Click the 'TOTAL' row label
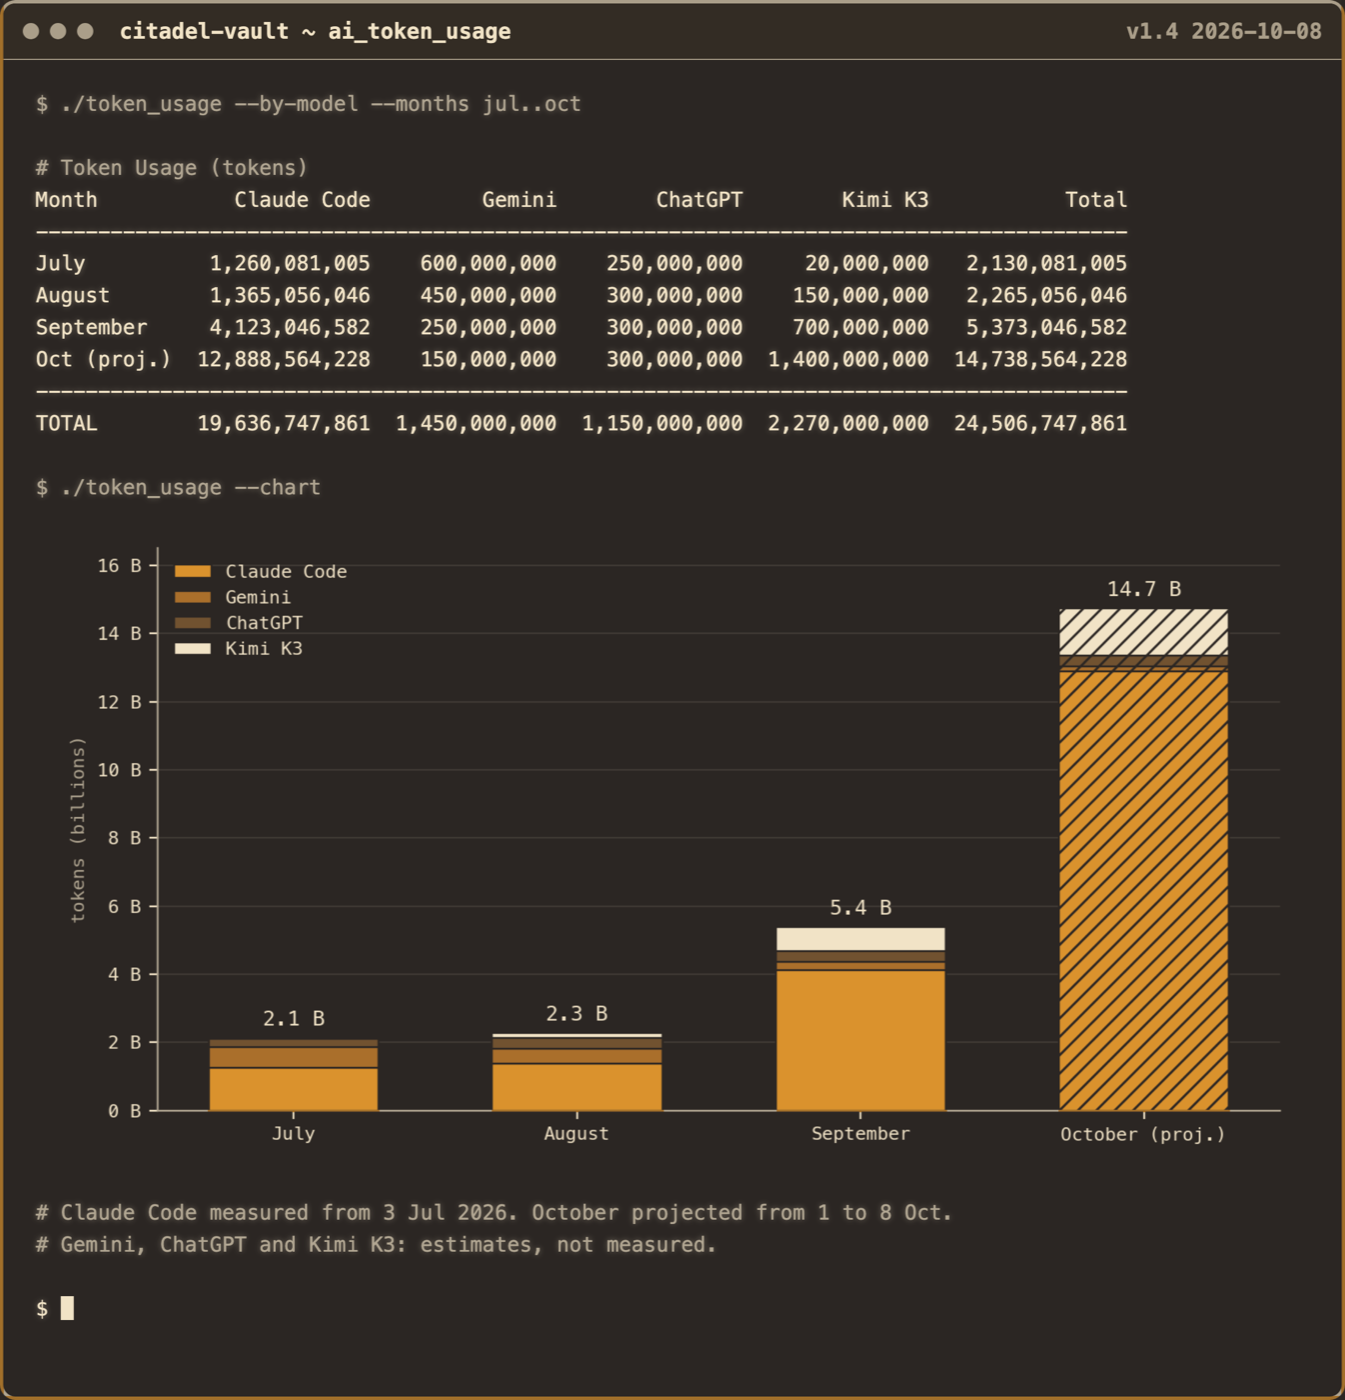Image resolution: width=1345 pixels, height=1400 pixels. [66, 423]
